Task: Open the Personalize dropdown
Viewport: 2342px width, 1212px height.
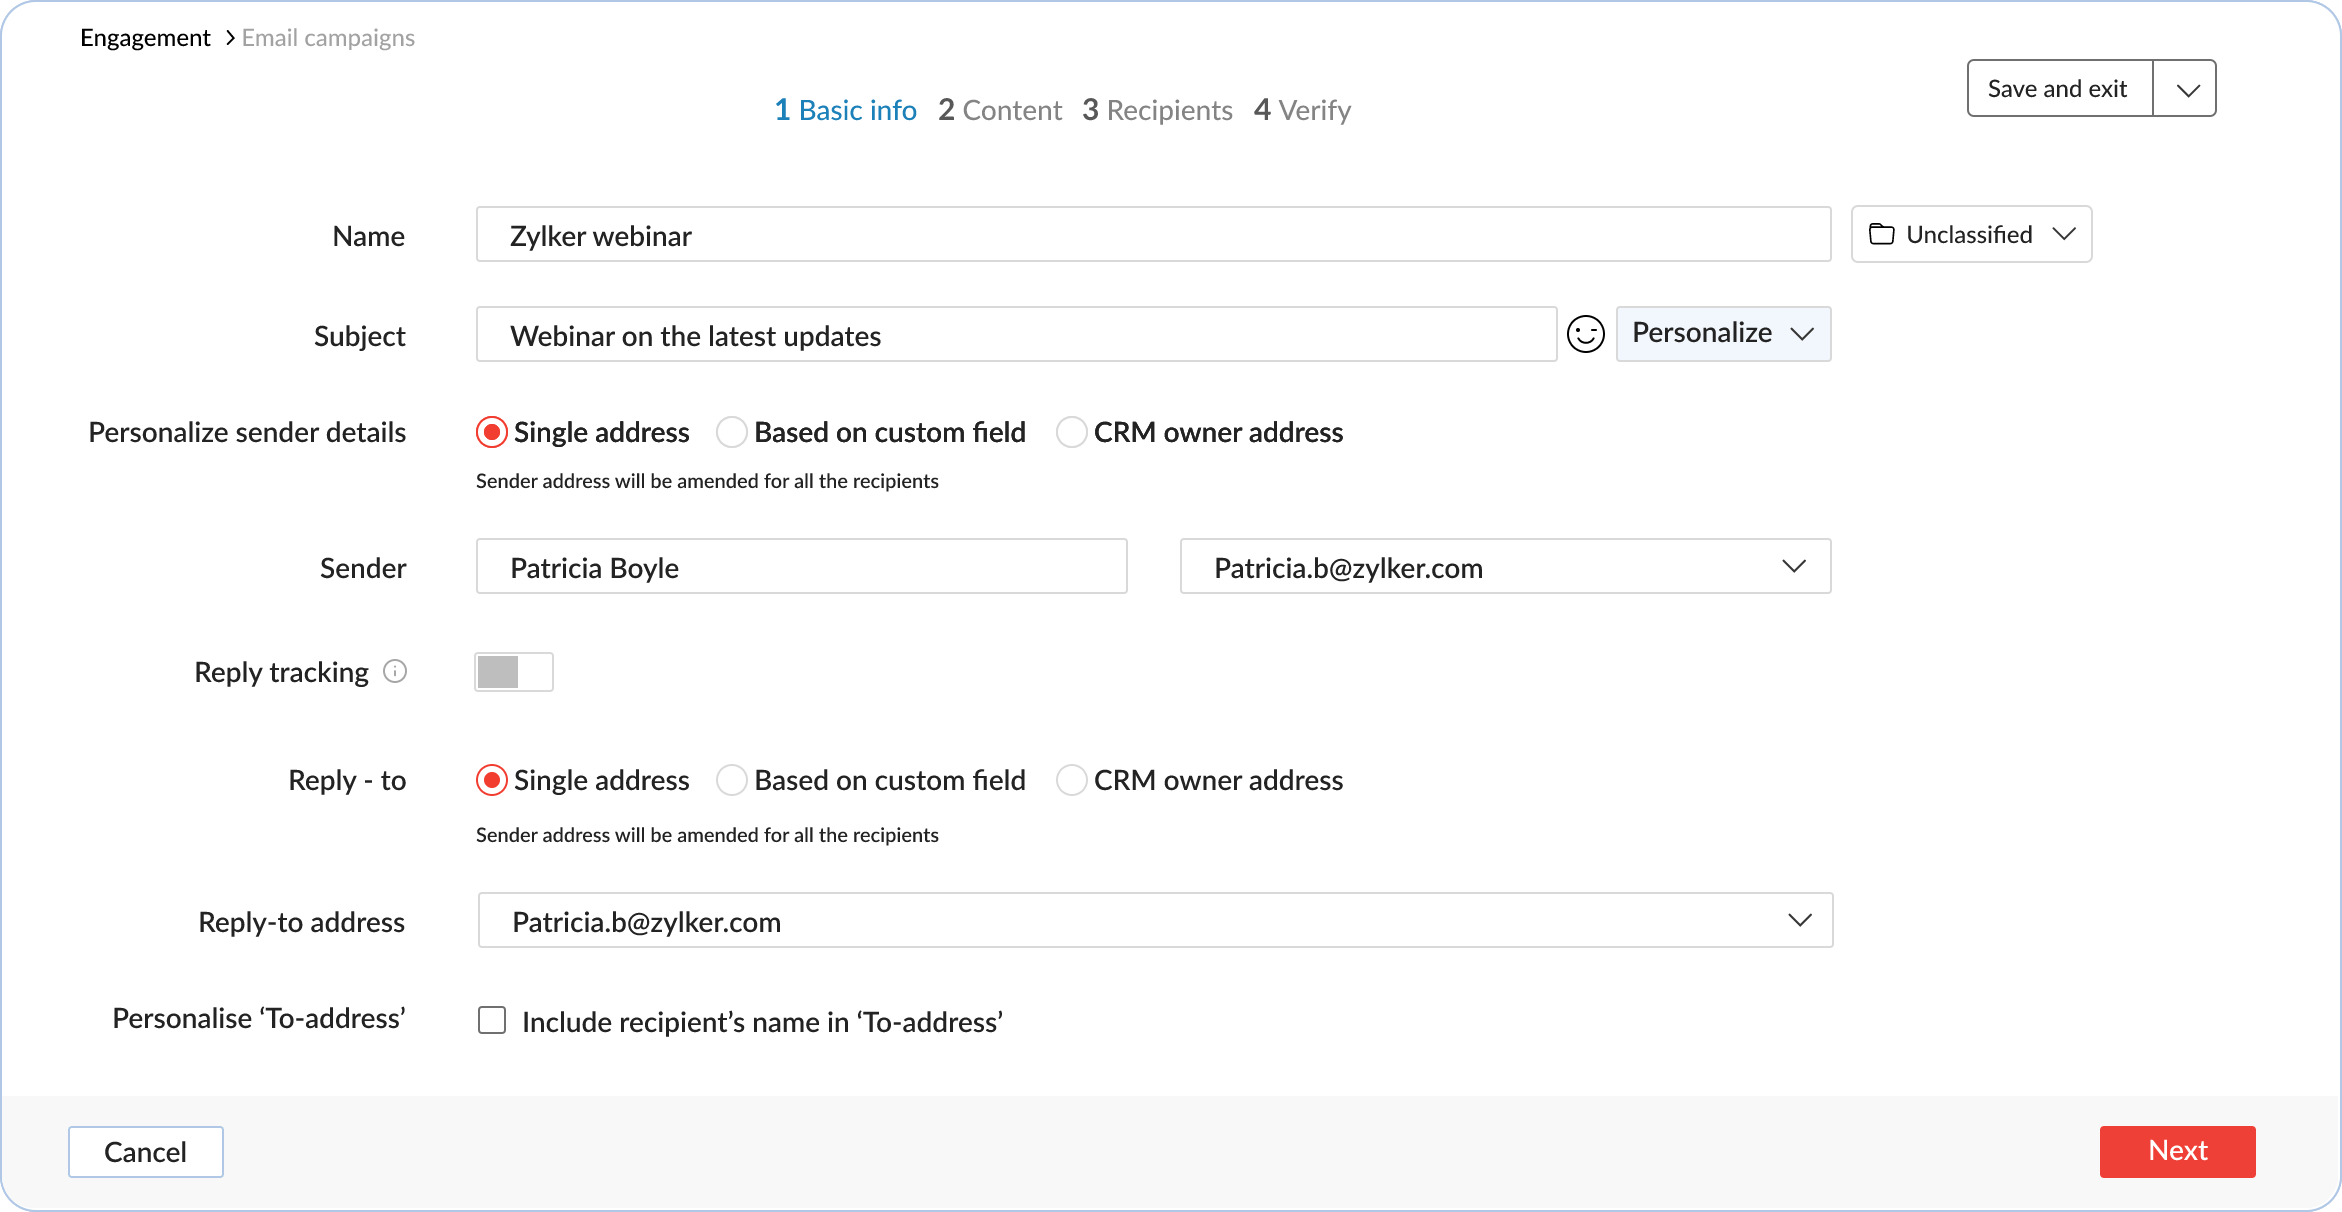Action: (1722, 334)
